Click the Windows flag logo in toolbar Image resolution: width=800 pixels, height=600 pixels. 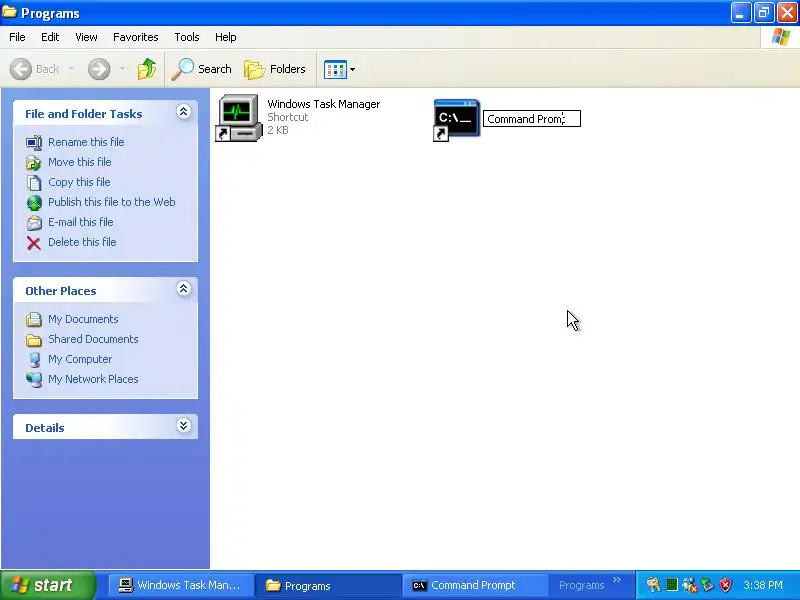click(781, 37)
